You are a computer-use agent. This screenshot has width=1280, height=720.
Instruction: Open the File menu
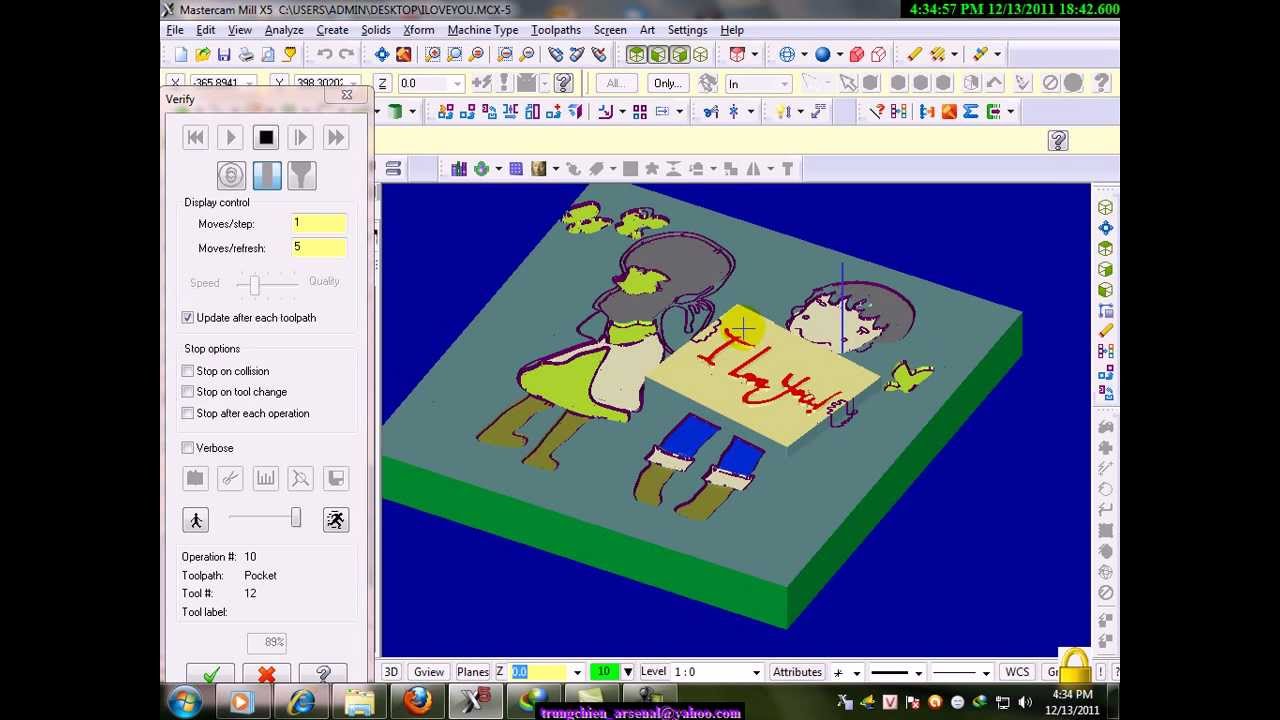tap(175, 30)
